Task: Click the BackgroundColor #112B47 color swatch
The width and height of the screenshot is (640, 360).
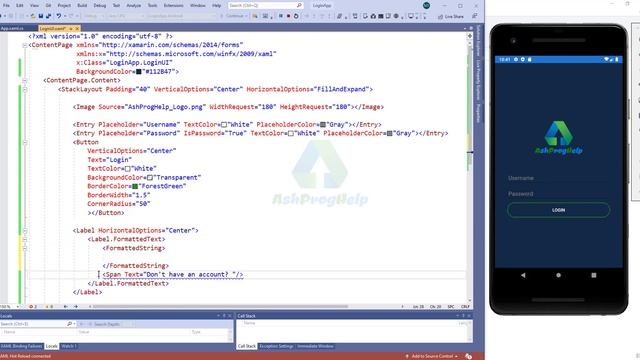Action: click(138, 72)
